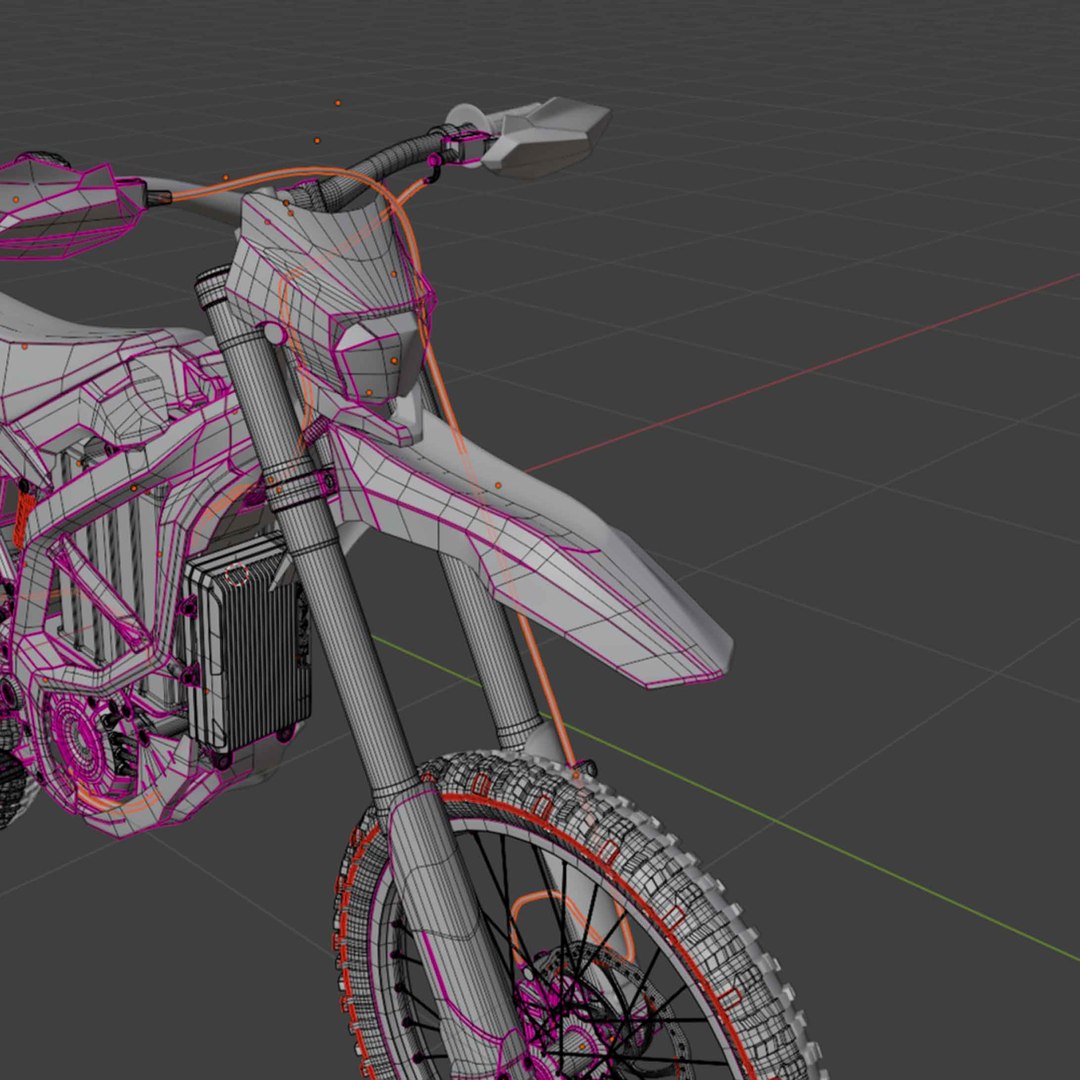The width and height of the screenshot is (1080, 1080).
Task: Select the black radiator block
Action: pos(247,644)
